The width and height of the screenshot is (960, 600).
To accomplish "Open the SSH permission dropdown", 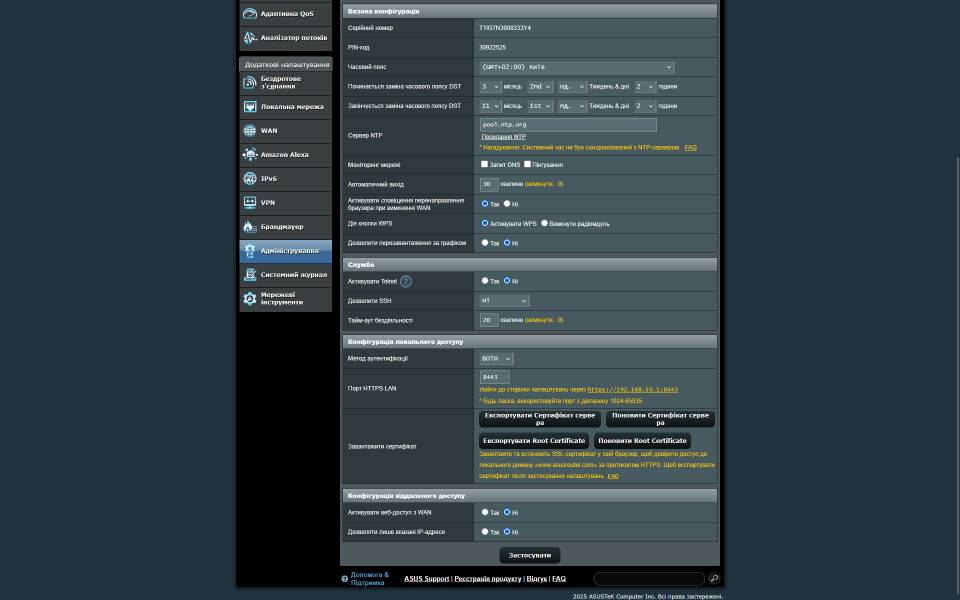I will pyautogui.click(x=503, y=300).
